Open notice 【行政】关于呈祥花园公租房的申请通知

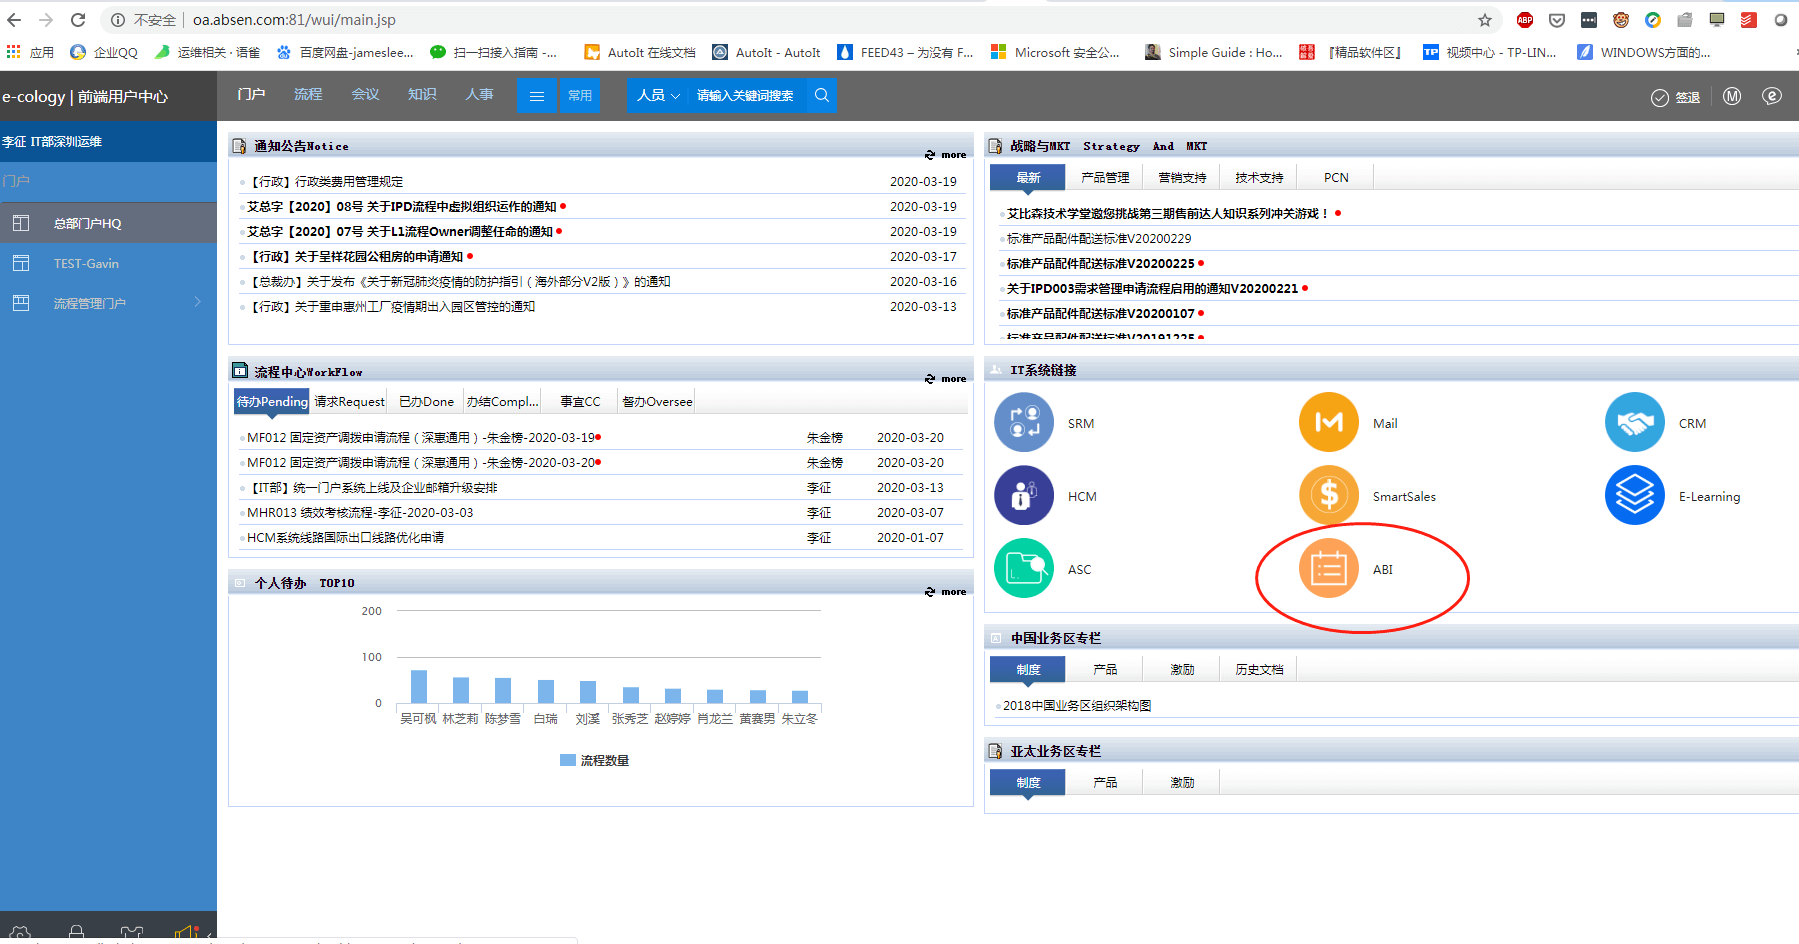click(355, 257)
